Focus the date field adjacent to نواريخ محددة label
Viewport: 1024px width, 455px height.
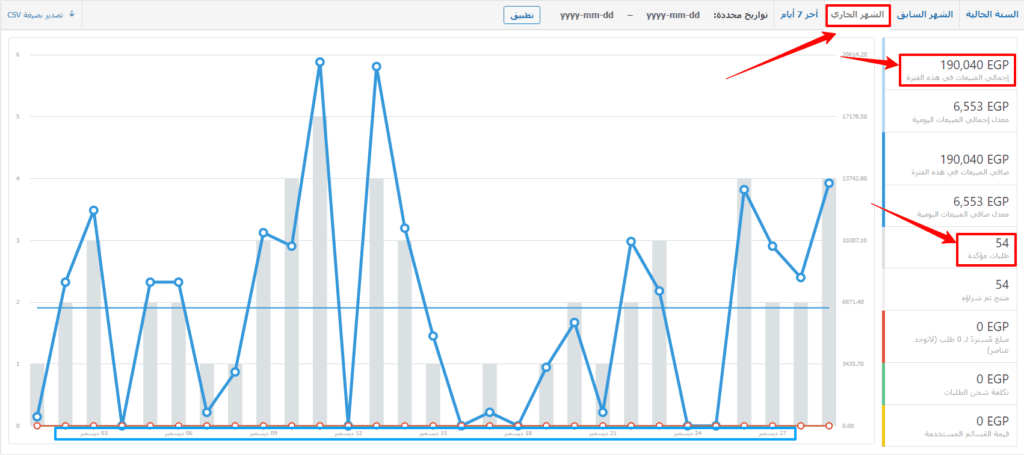tap(673, 15)
